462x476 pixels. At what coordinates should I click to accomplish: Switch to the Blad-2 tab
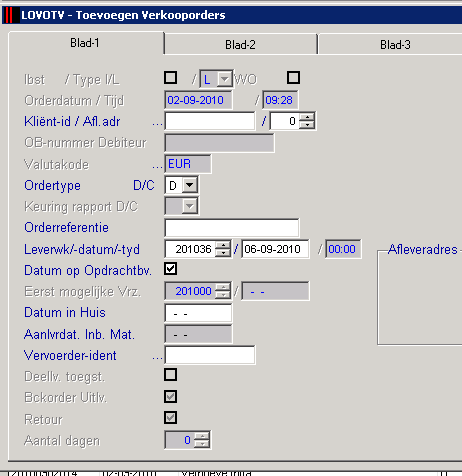(240, 44)
